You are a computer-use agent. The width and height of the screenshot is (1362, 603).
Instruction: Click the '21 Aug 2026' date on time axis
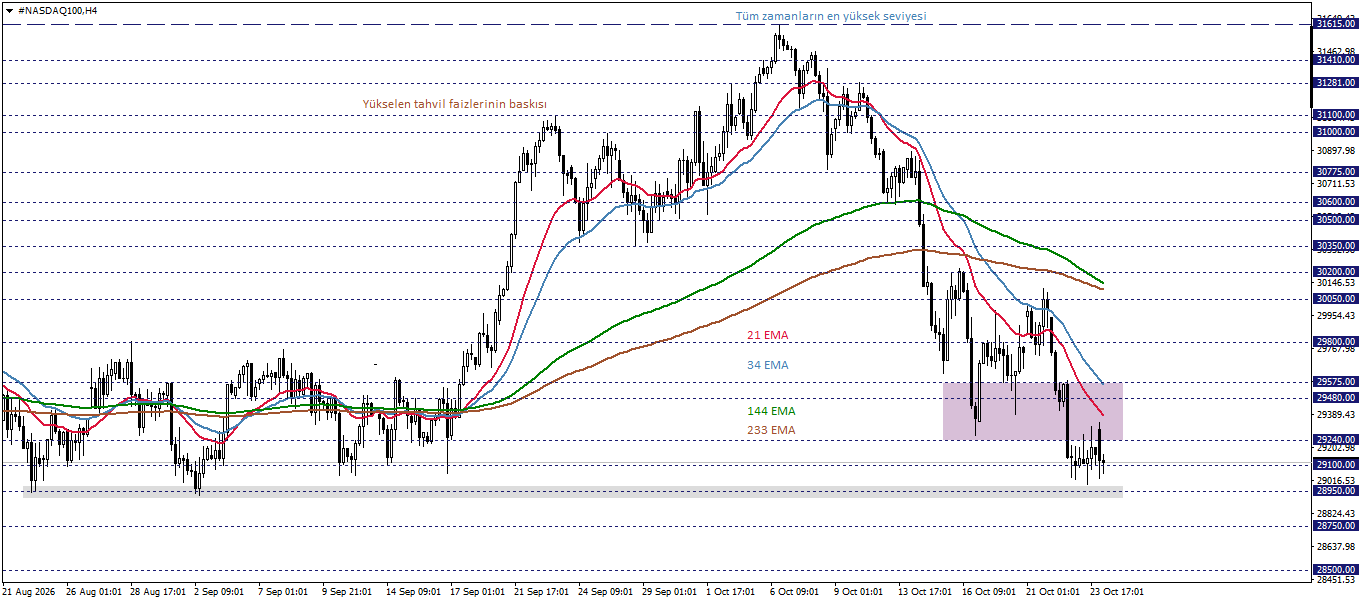[x=29, y=592]
